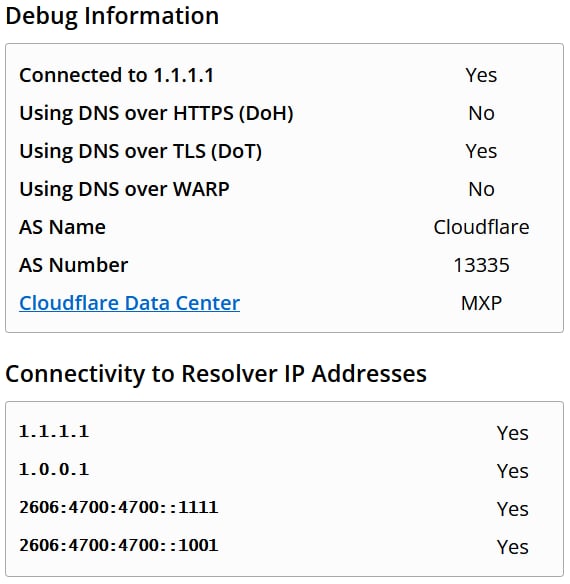
Task: Click the 2606:4700:4700::1111 IPv6 address
Action: [x=118, y=507]
